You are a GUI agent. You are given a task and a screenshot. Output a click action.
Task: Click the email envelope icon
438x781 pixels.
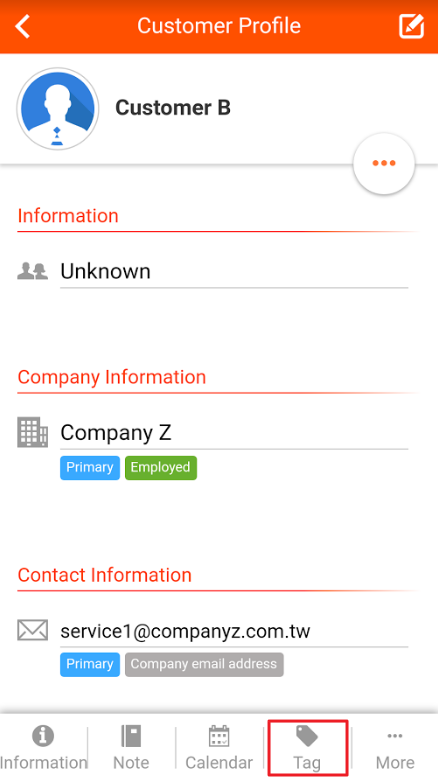[x=32, y=630]
